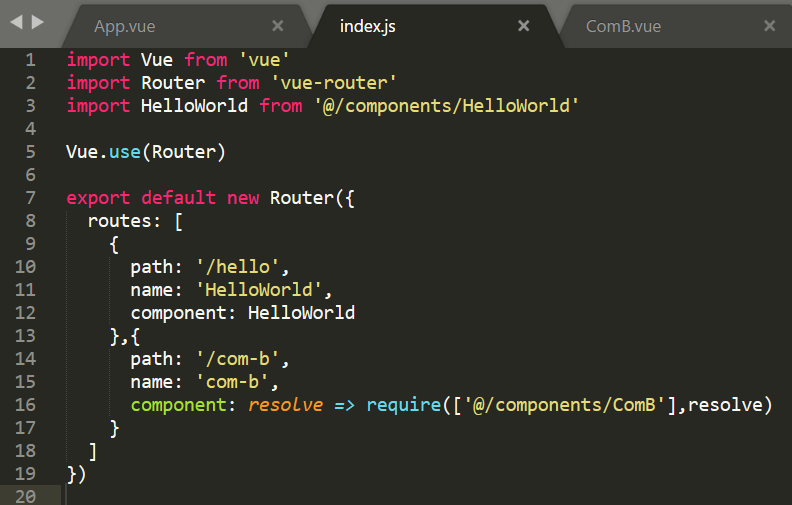Click the 'vue' string on line 1
This screenshot has width=792, height=505.
coord(264,60)
